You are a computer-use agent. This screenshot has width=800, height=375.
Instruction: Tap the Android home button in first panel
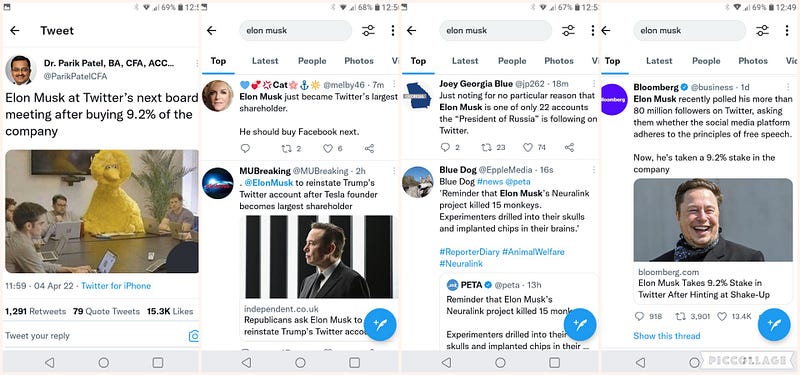104,363
